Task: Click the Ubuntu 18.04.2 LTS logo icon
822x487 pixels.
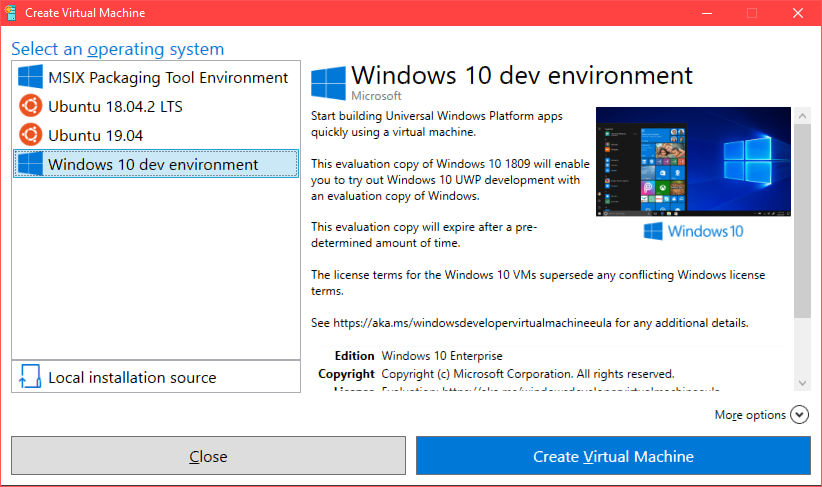Action: click(x=31, y=106)
